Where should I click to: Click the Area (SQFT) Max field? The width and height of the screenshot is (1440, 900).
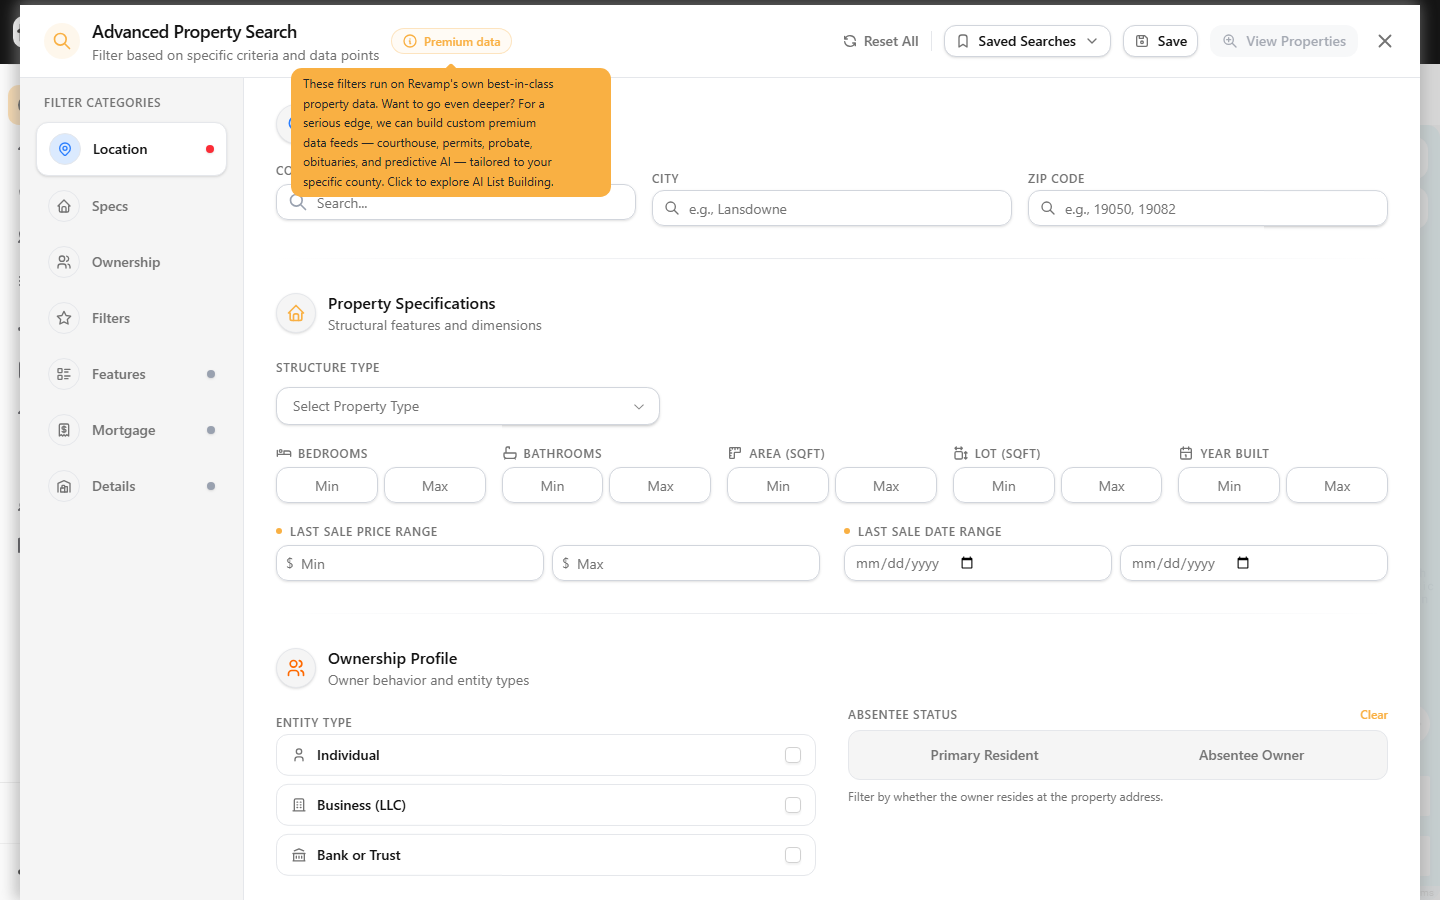point(886,486)
